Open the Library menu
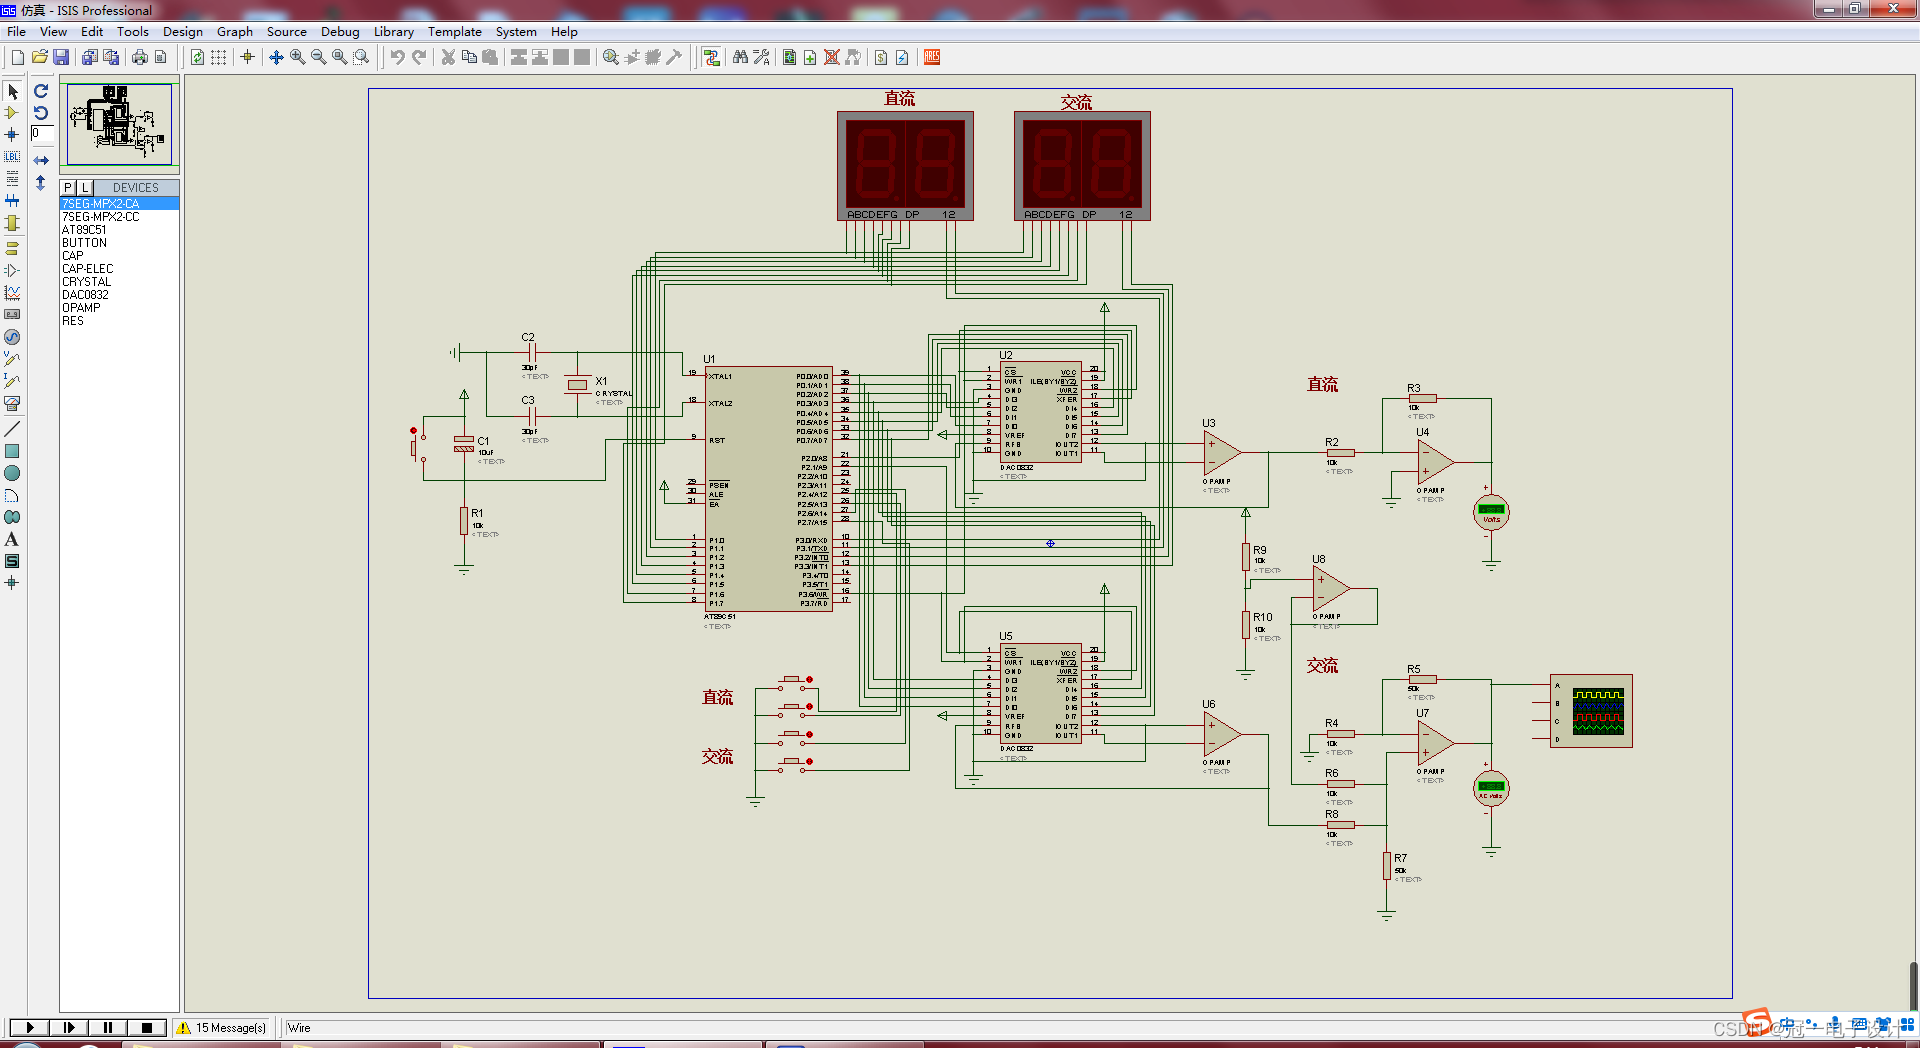 click(393, 31)
